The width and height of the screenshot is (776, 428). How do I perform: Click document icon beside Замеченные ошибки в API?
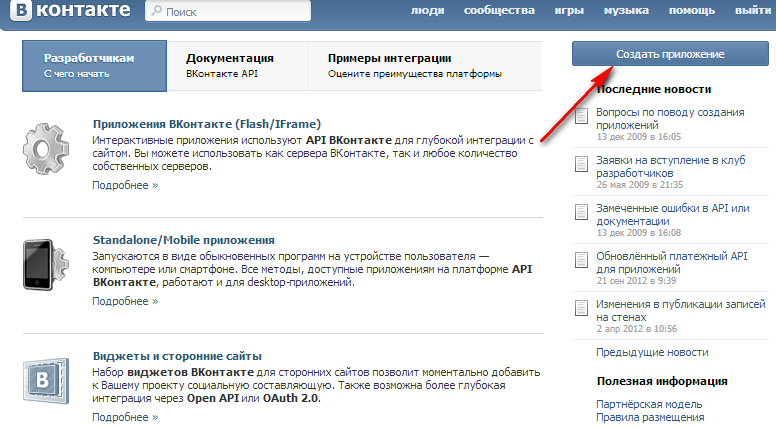582,212
